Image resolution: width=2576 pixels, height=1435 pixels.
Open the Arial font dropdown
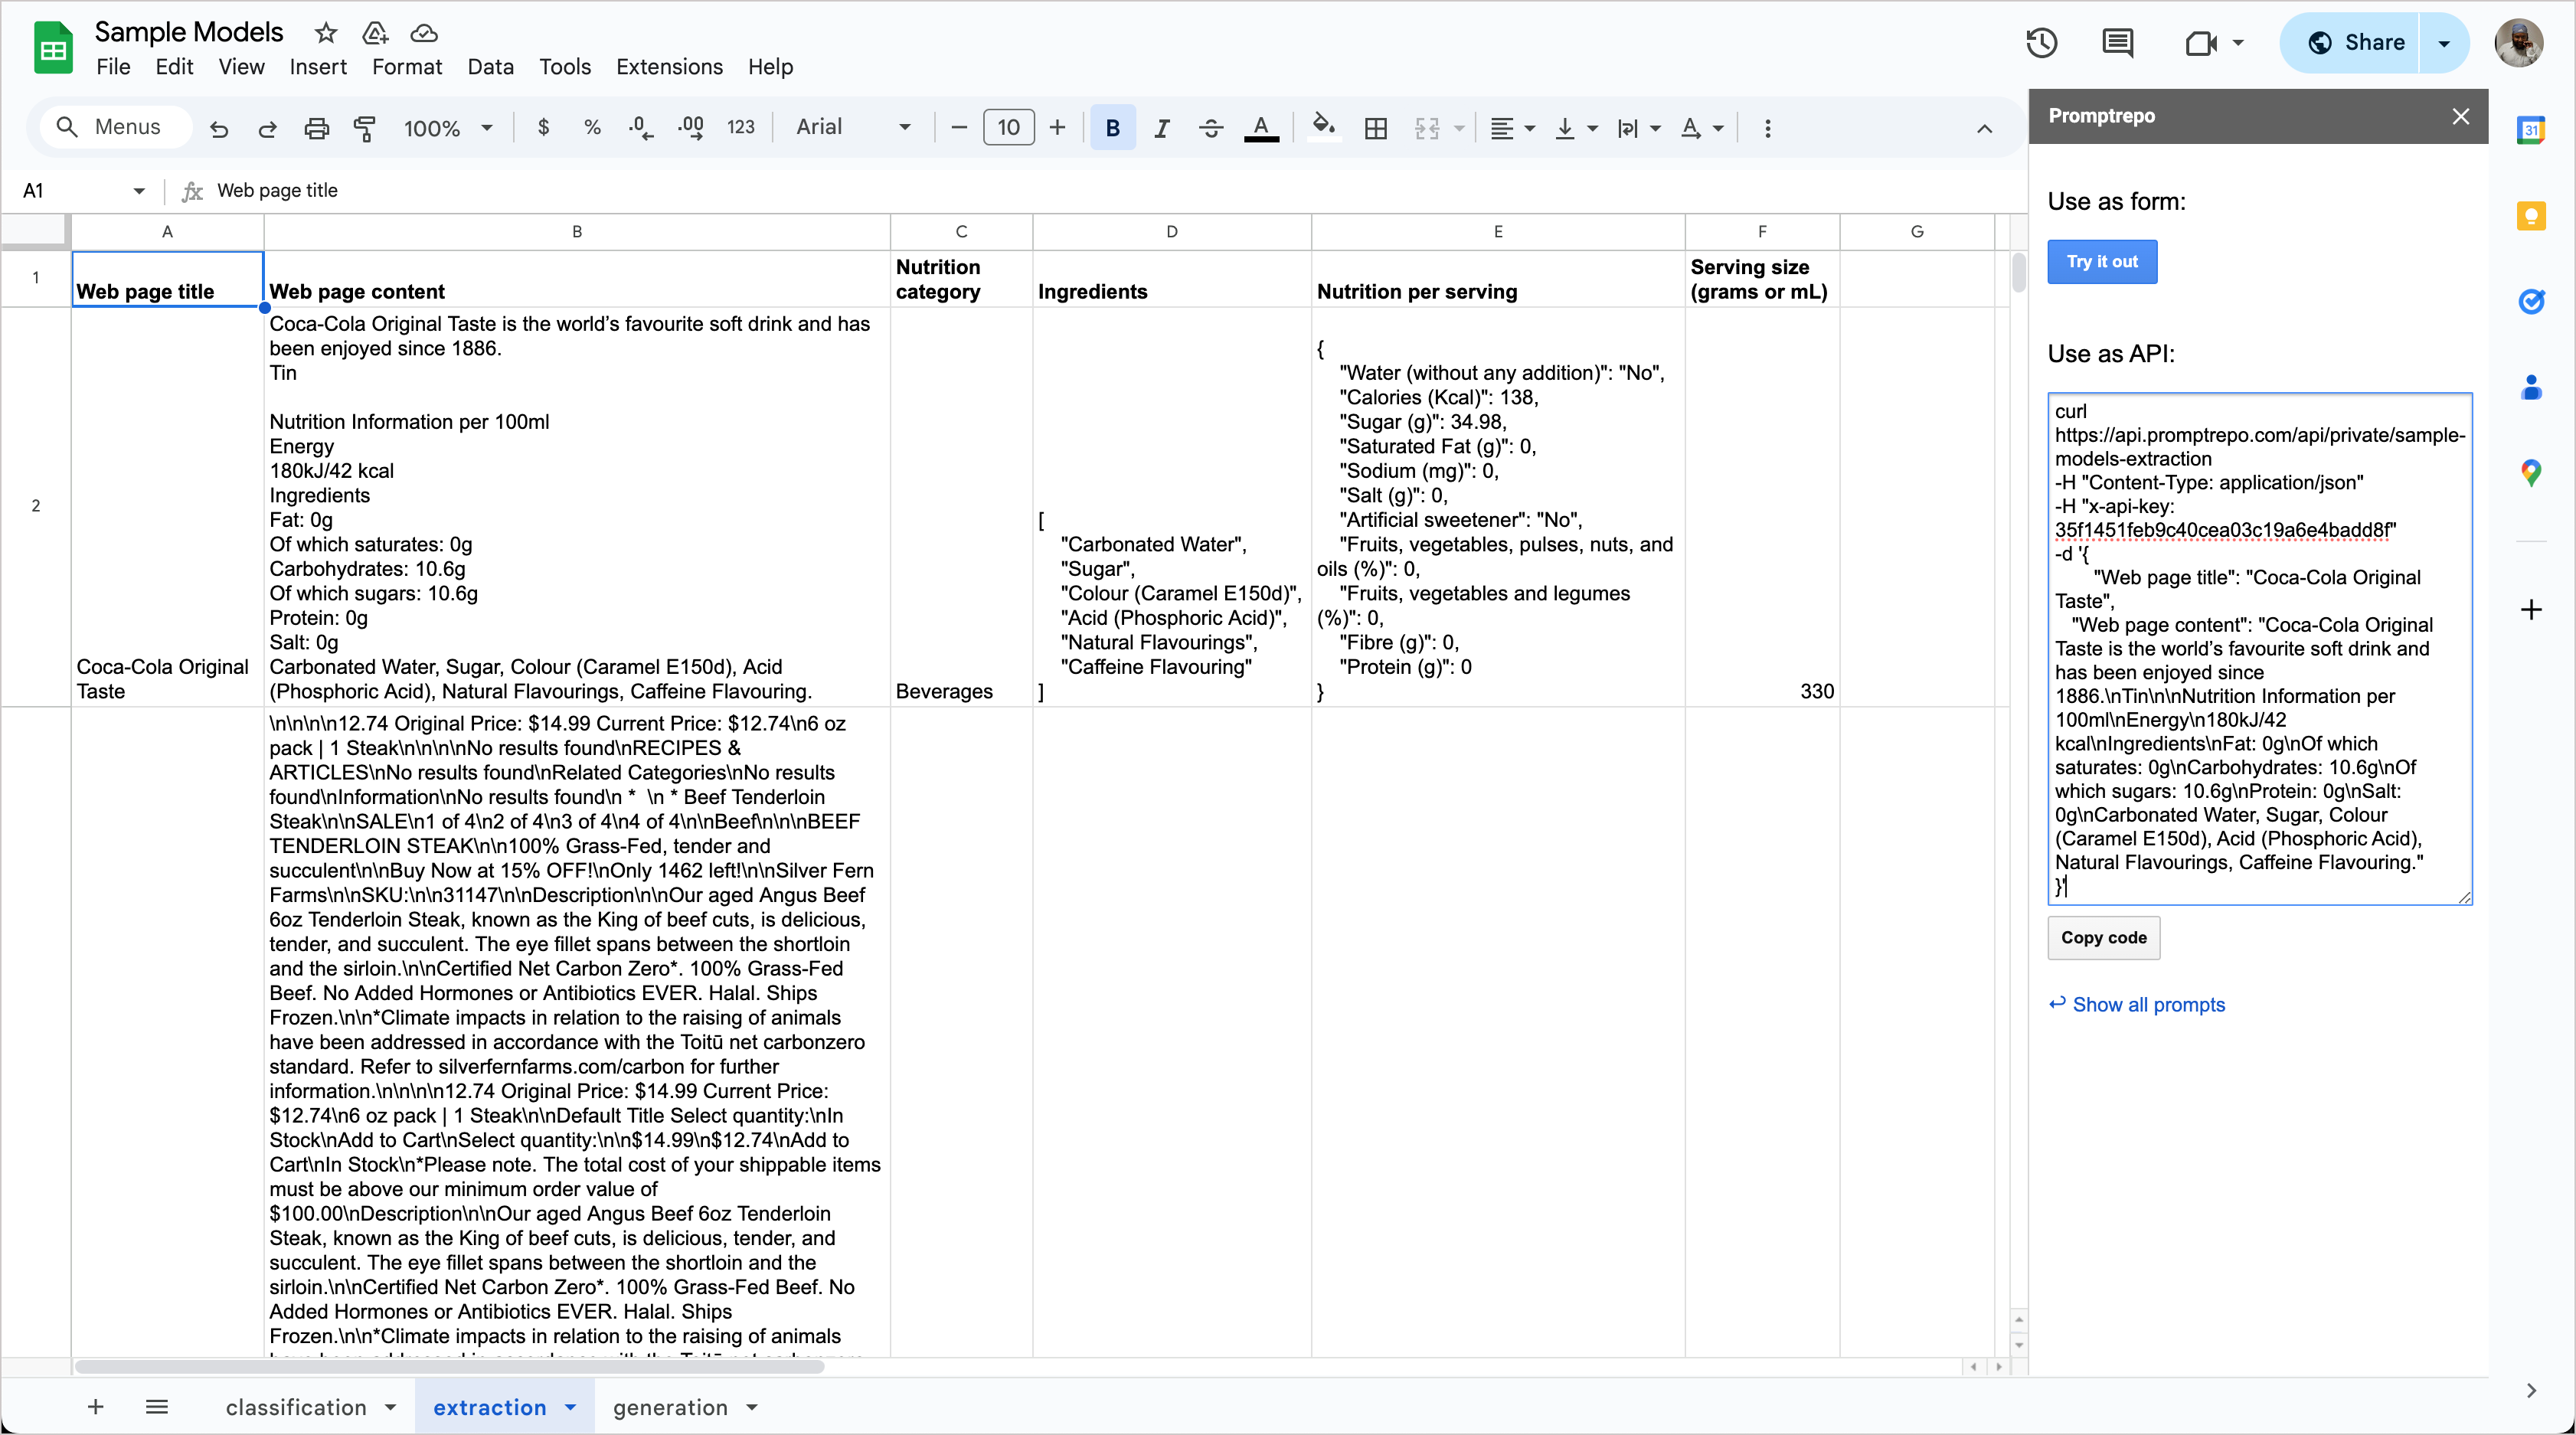click(x=853, y=128)
